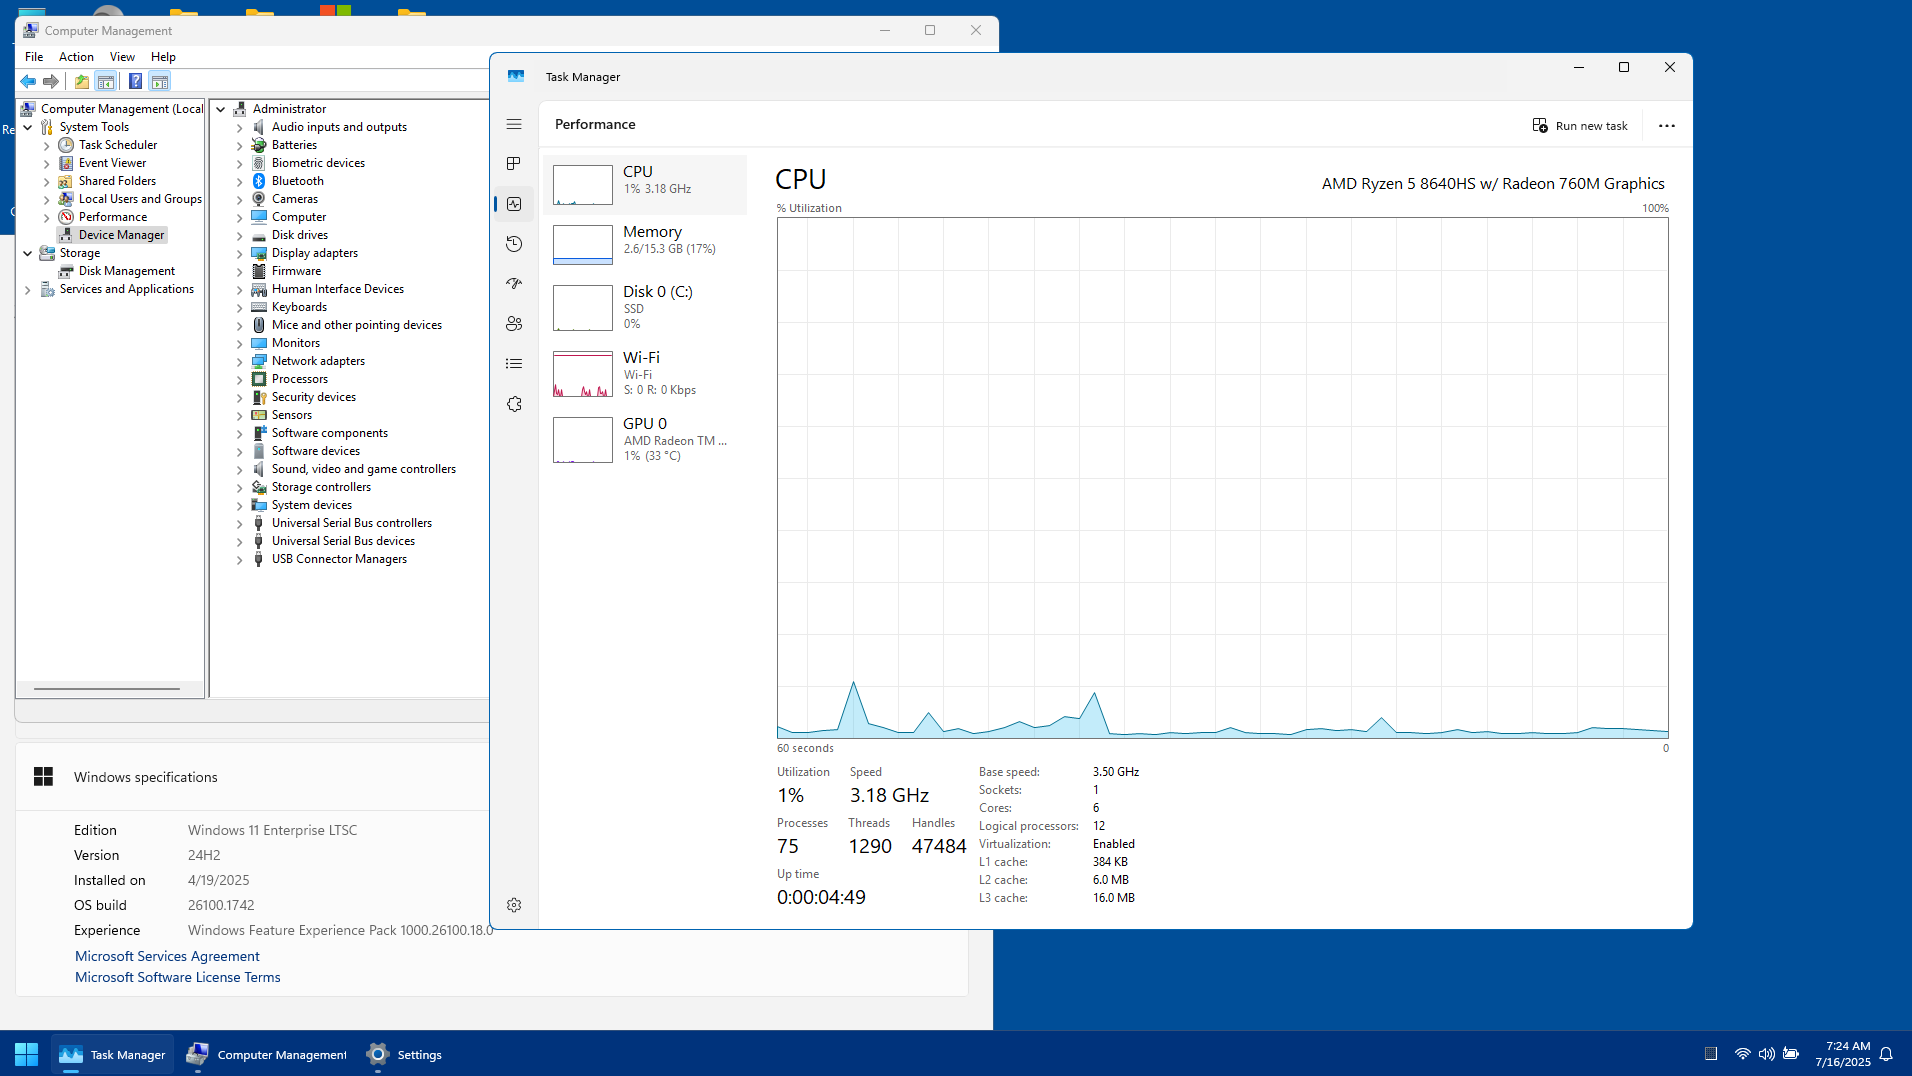Viewport: 1912px width, 1076px height.
Task: Open the Processes page icon in sidebar
Action: pyautogui.click(x=514, y=164)
